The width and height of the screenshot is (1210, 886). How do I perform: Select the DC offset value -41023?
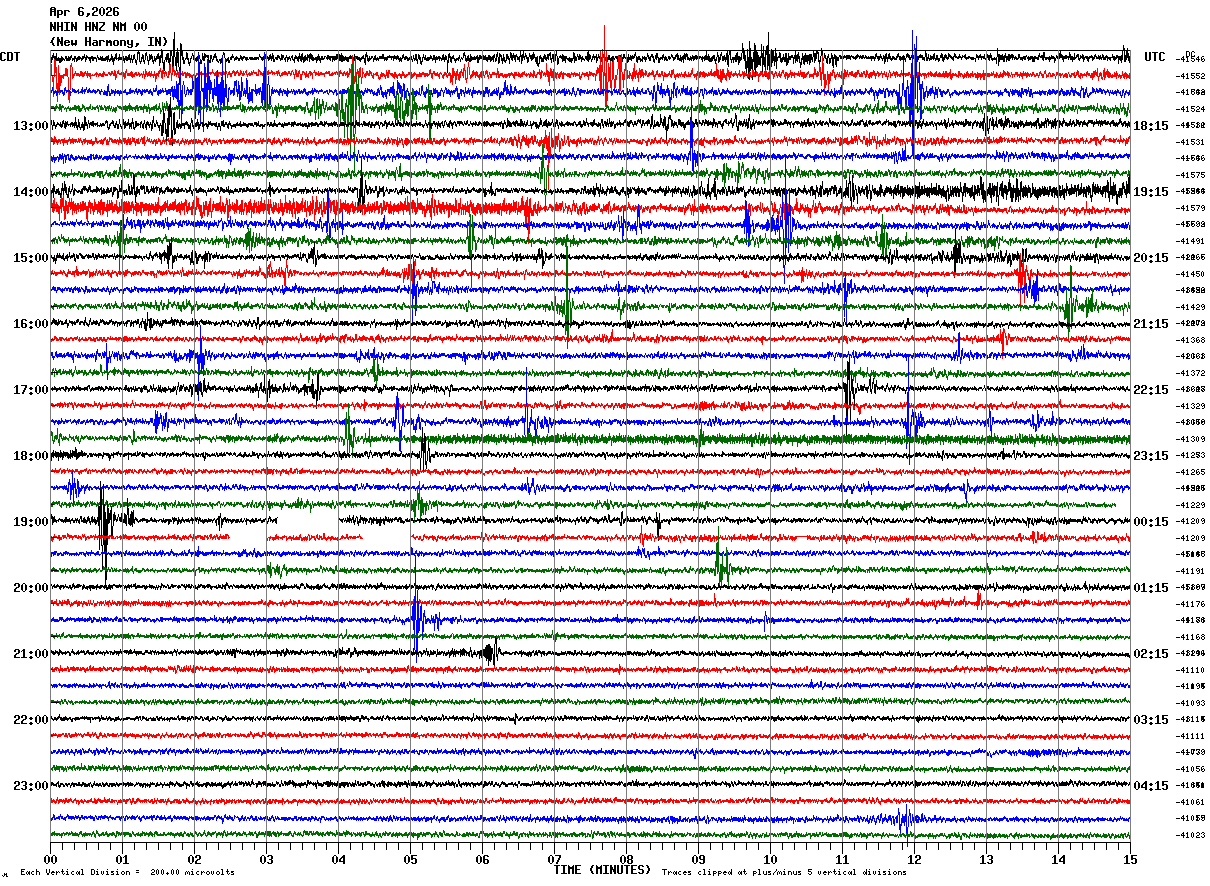1190,835
